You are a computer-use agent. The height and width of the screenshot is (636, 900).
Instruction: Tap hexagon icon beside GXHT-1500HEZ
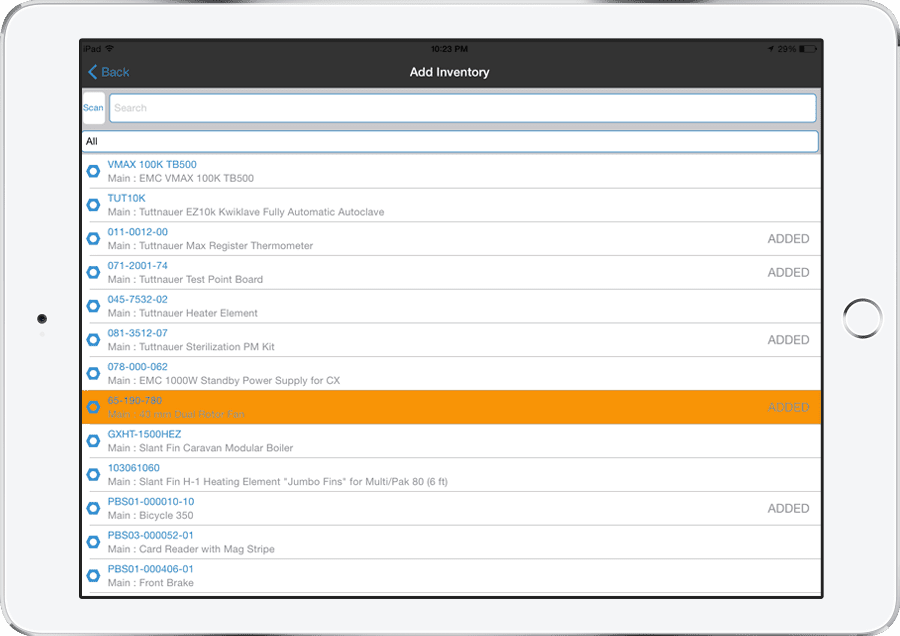pyautogui.click(x=93, y=441)
